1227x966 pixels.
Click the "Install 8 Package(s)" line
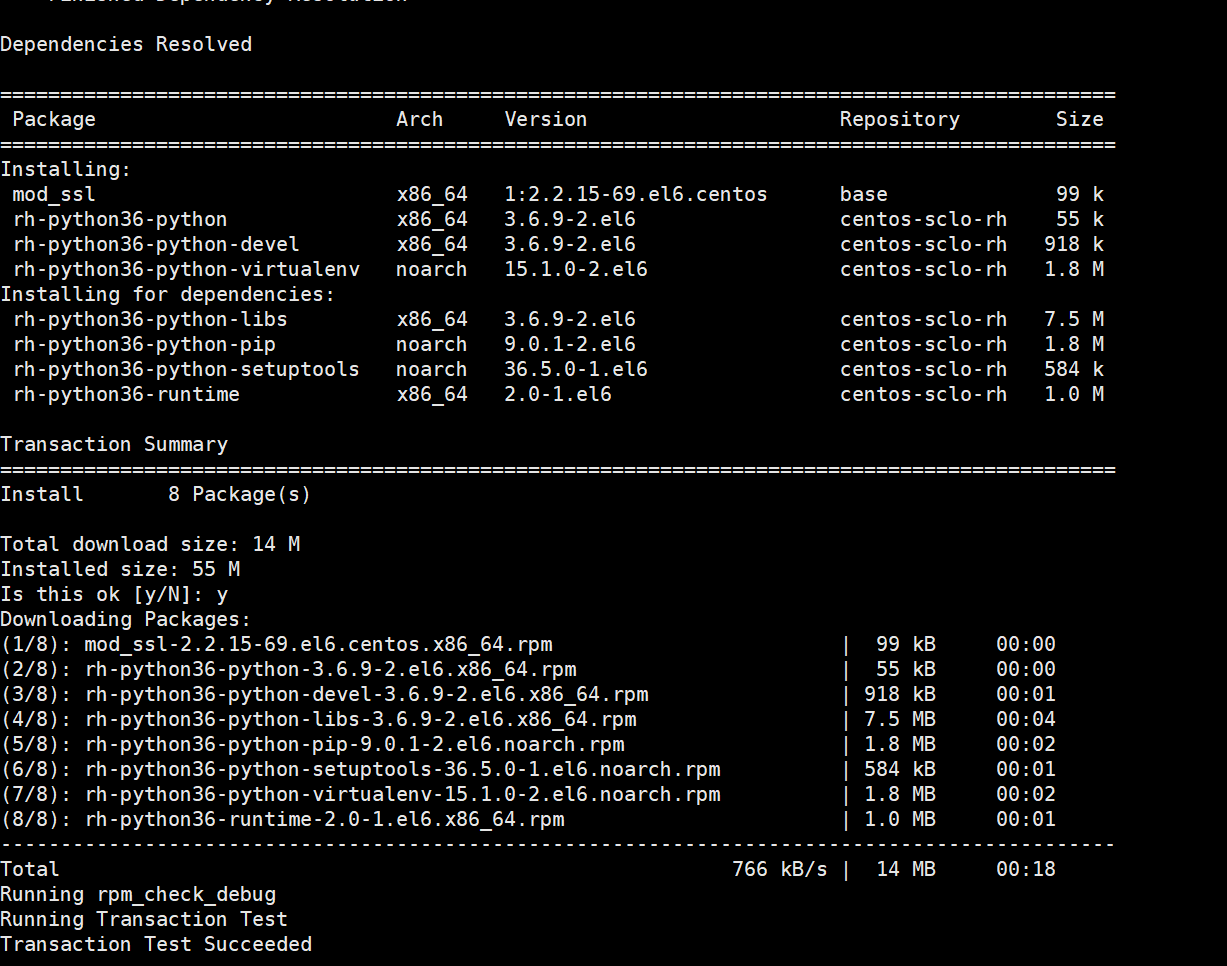coord(156,494)
